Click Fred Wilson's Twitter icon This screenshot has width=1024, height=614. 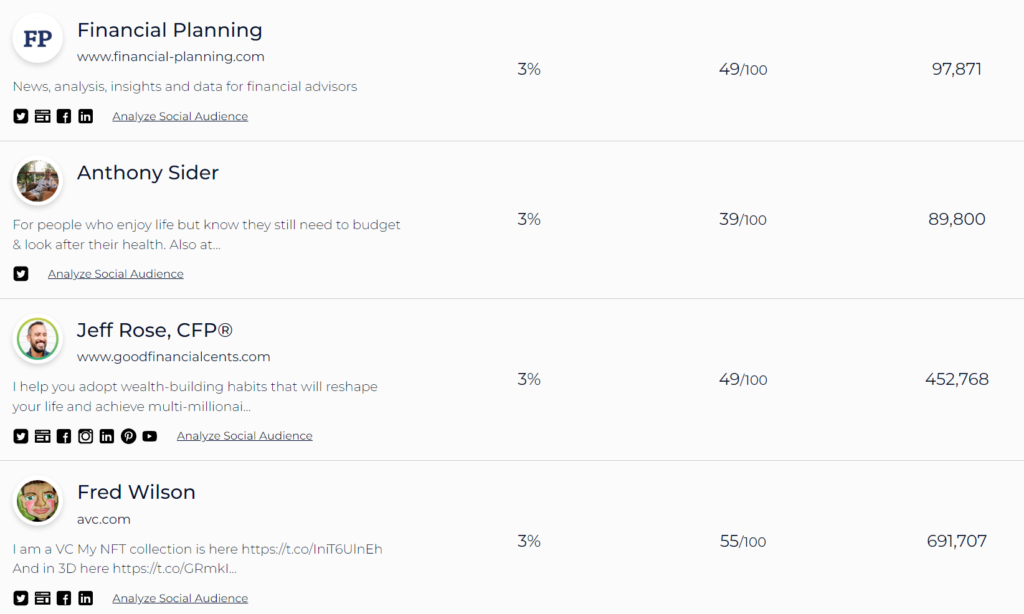21,598
